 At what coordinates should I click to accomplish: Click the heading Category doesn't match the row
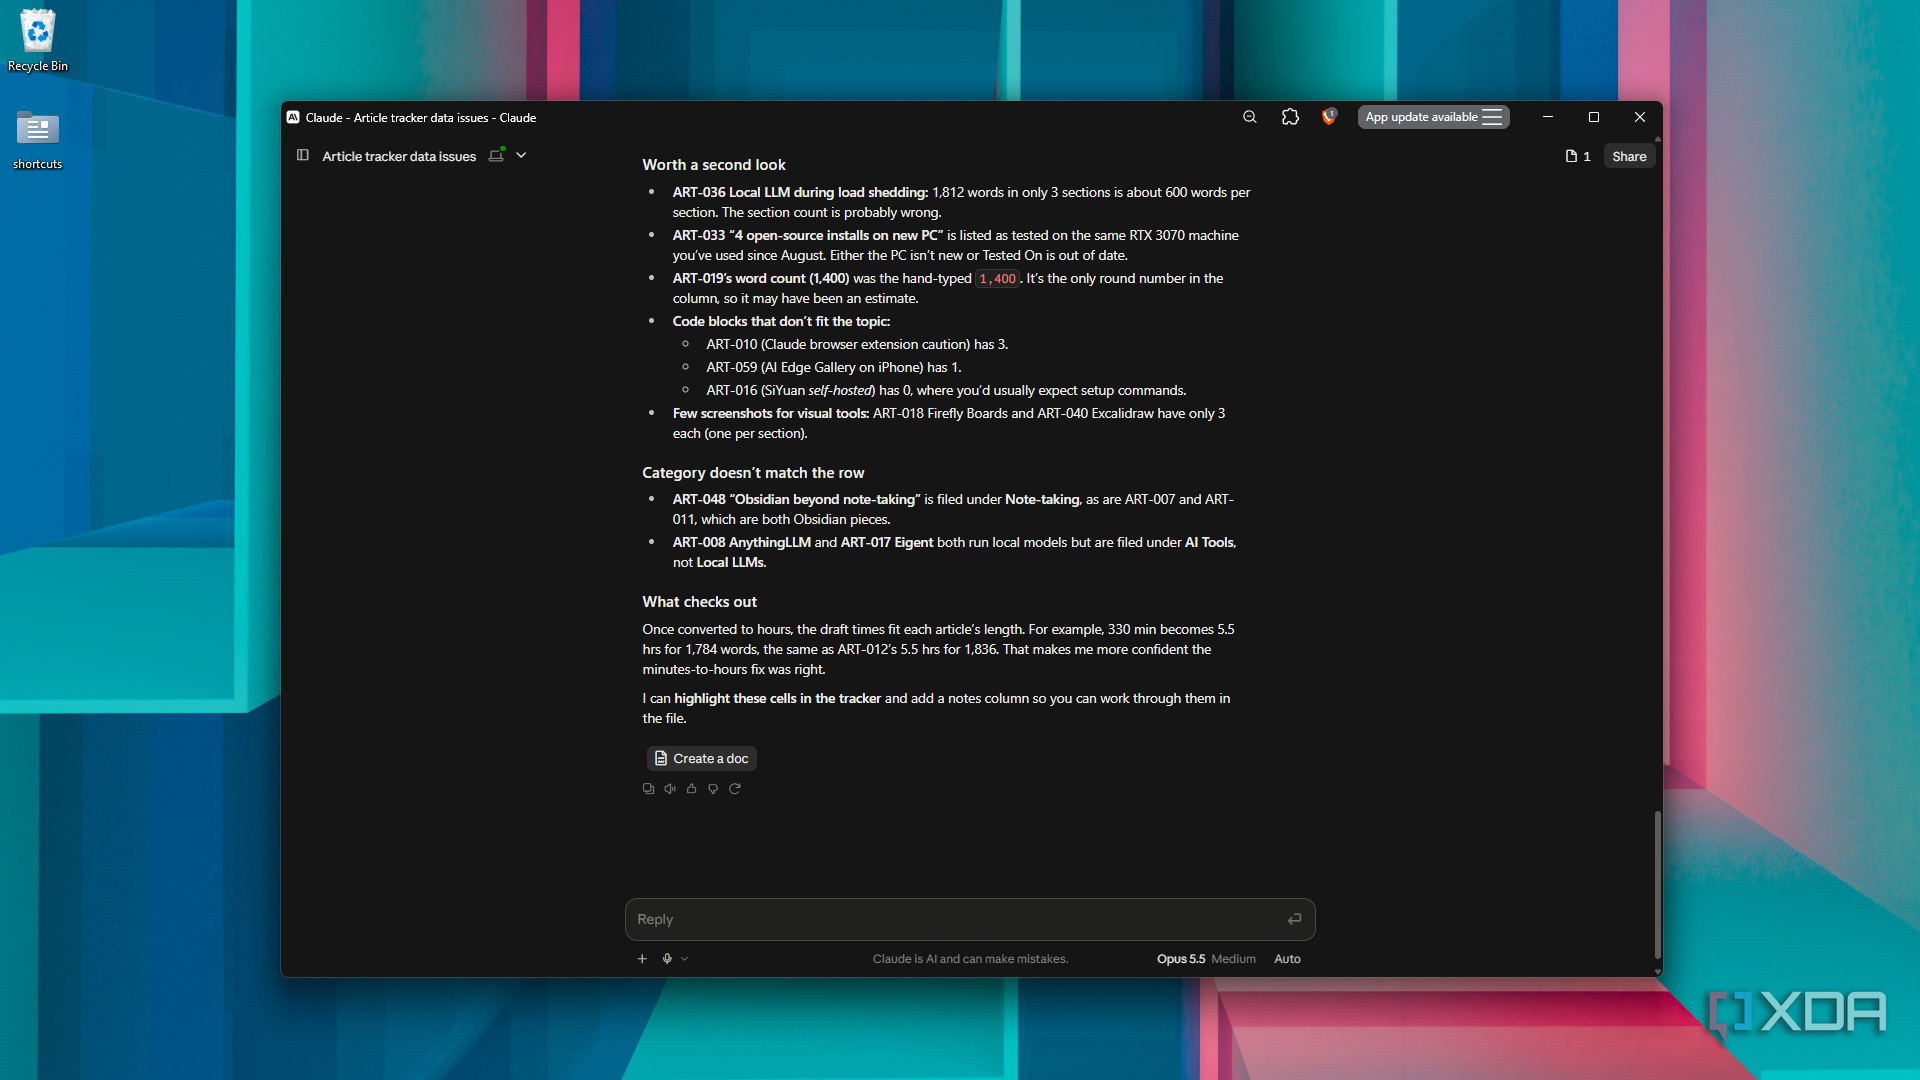[x=753, y=473]
